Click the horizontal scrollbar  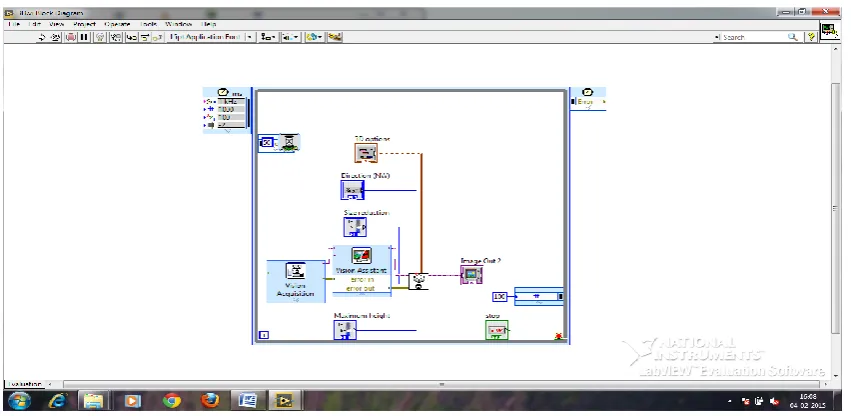pyautogui.click(x=442, y=385)
